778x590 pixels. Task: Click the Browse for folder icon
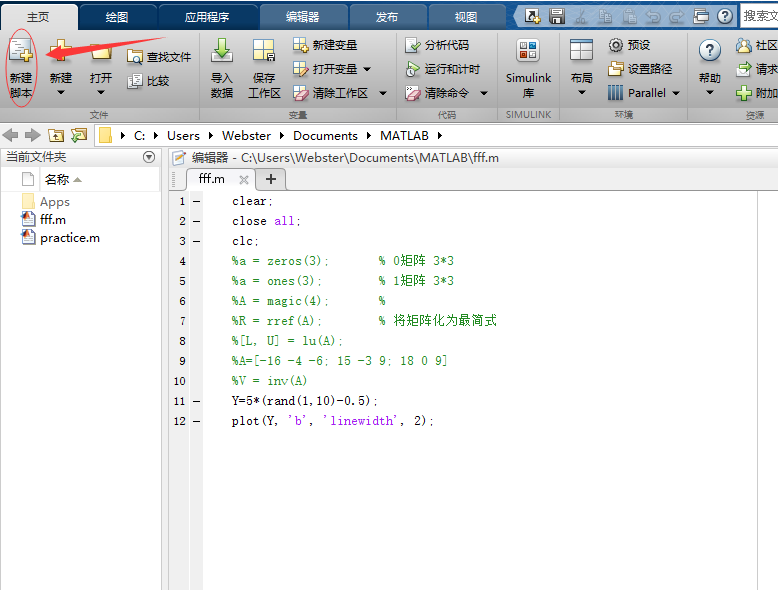tap(79, 135)
